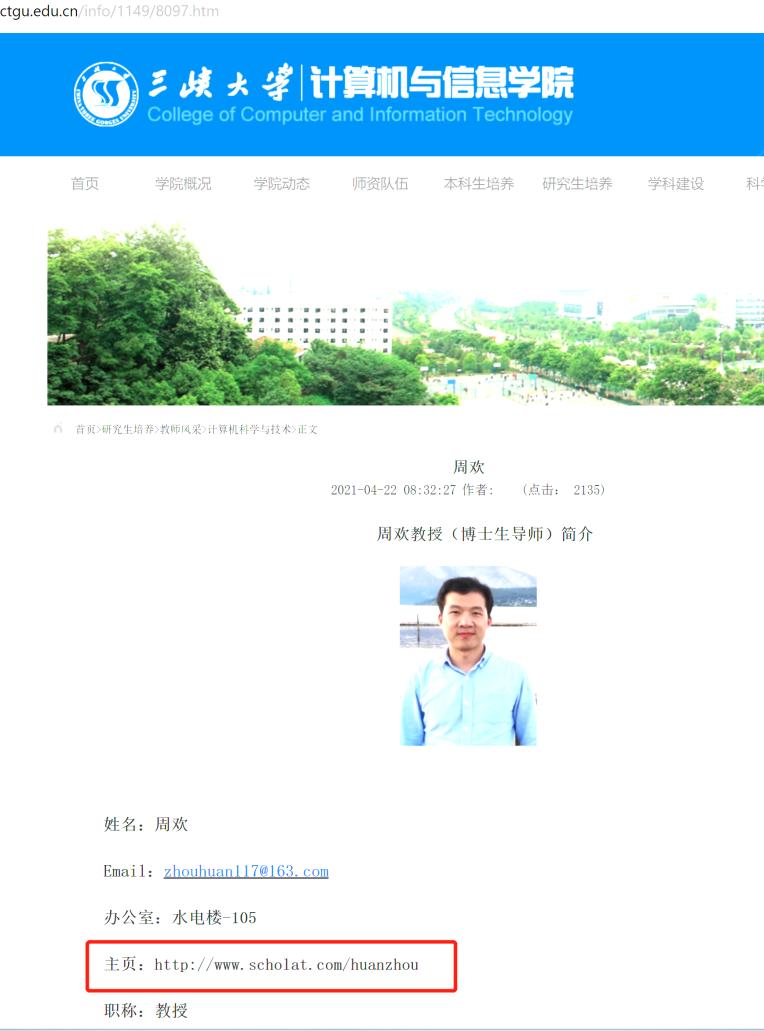
Task: Click the scholat.com homepage URL text
Action: (x=286, y=965)
